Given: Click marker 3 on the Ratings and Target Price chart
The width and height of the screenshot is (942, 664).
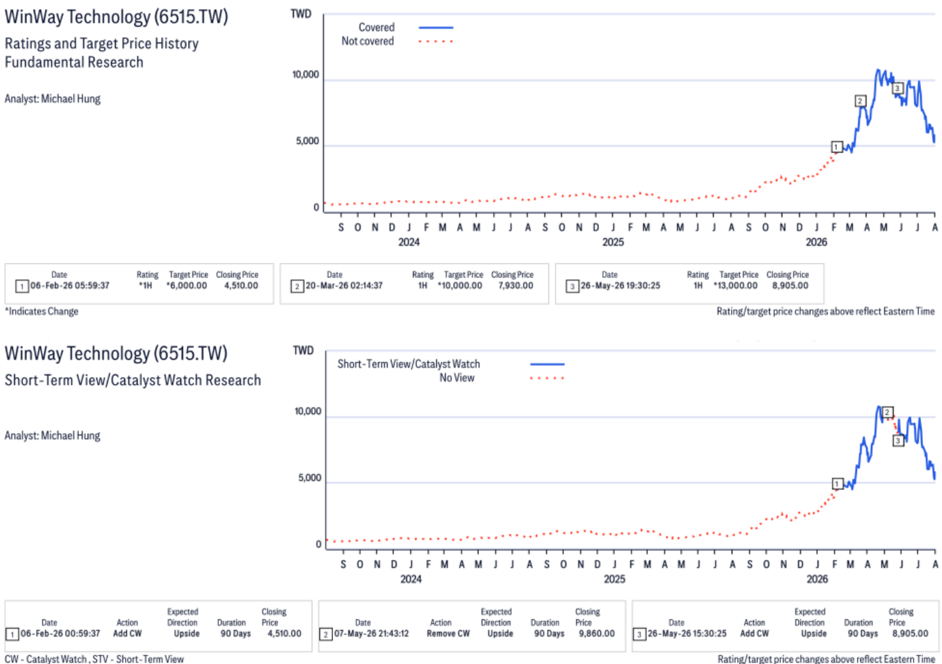Looking at the screenshot, I should pos(897,88).
